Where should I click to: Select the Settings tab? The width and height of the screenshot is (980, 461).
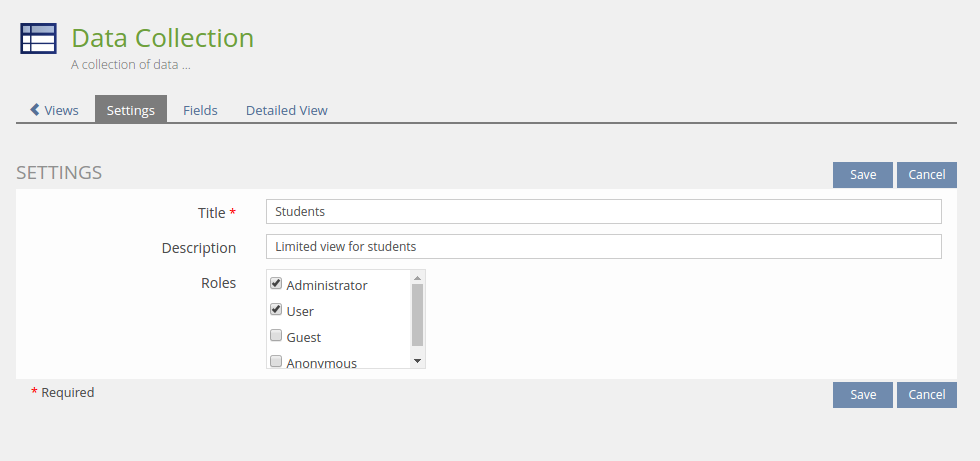(131, 110)
